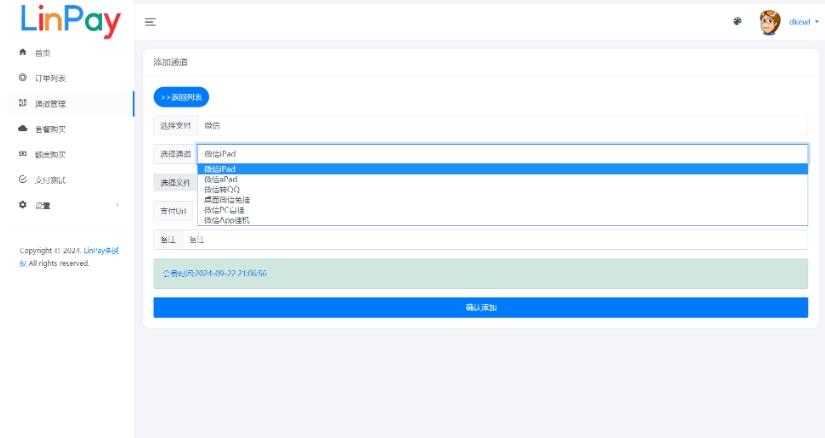Open the 选择支付 dropdown showing 微信

(x=502, y=125)
